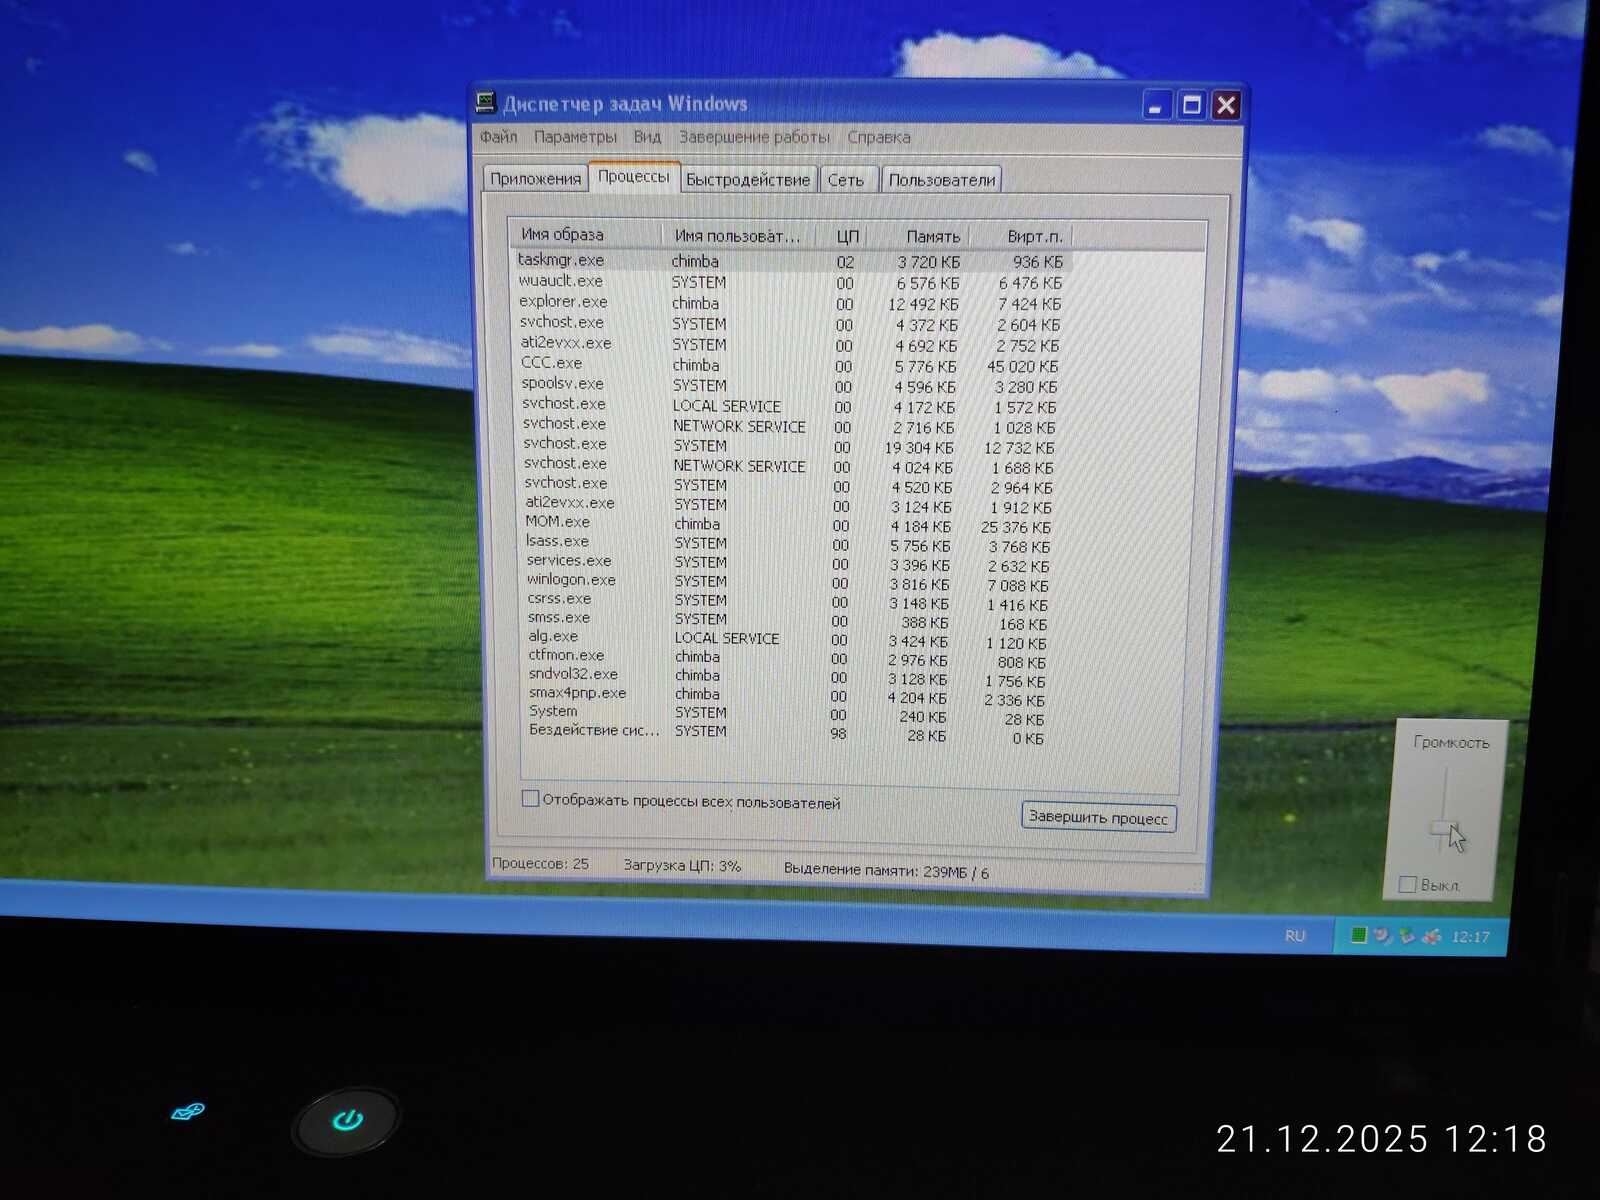1600x1200 pixels.
Task: Select the alg.exe process
Action: [x=790, y=639]
